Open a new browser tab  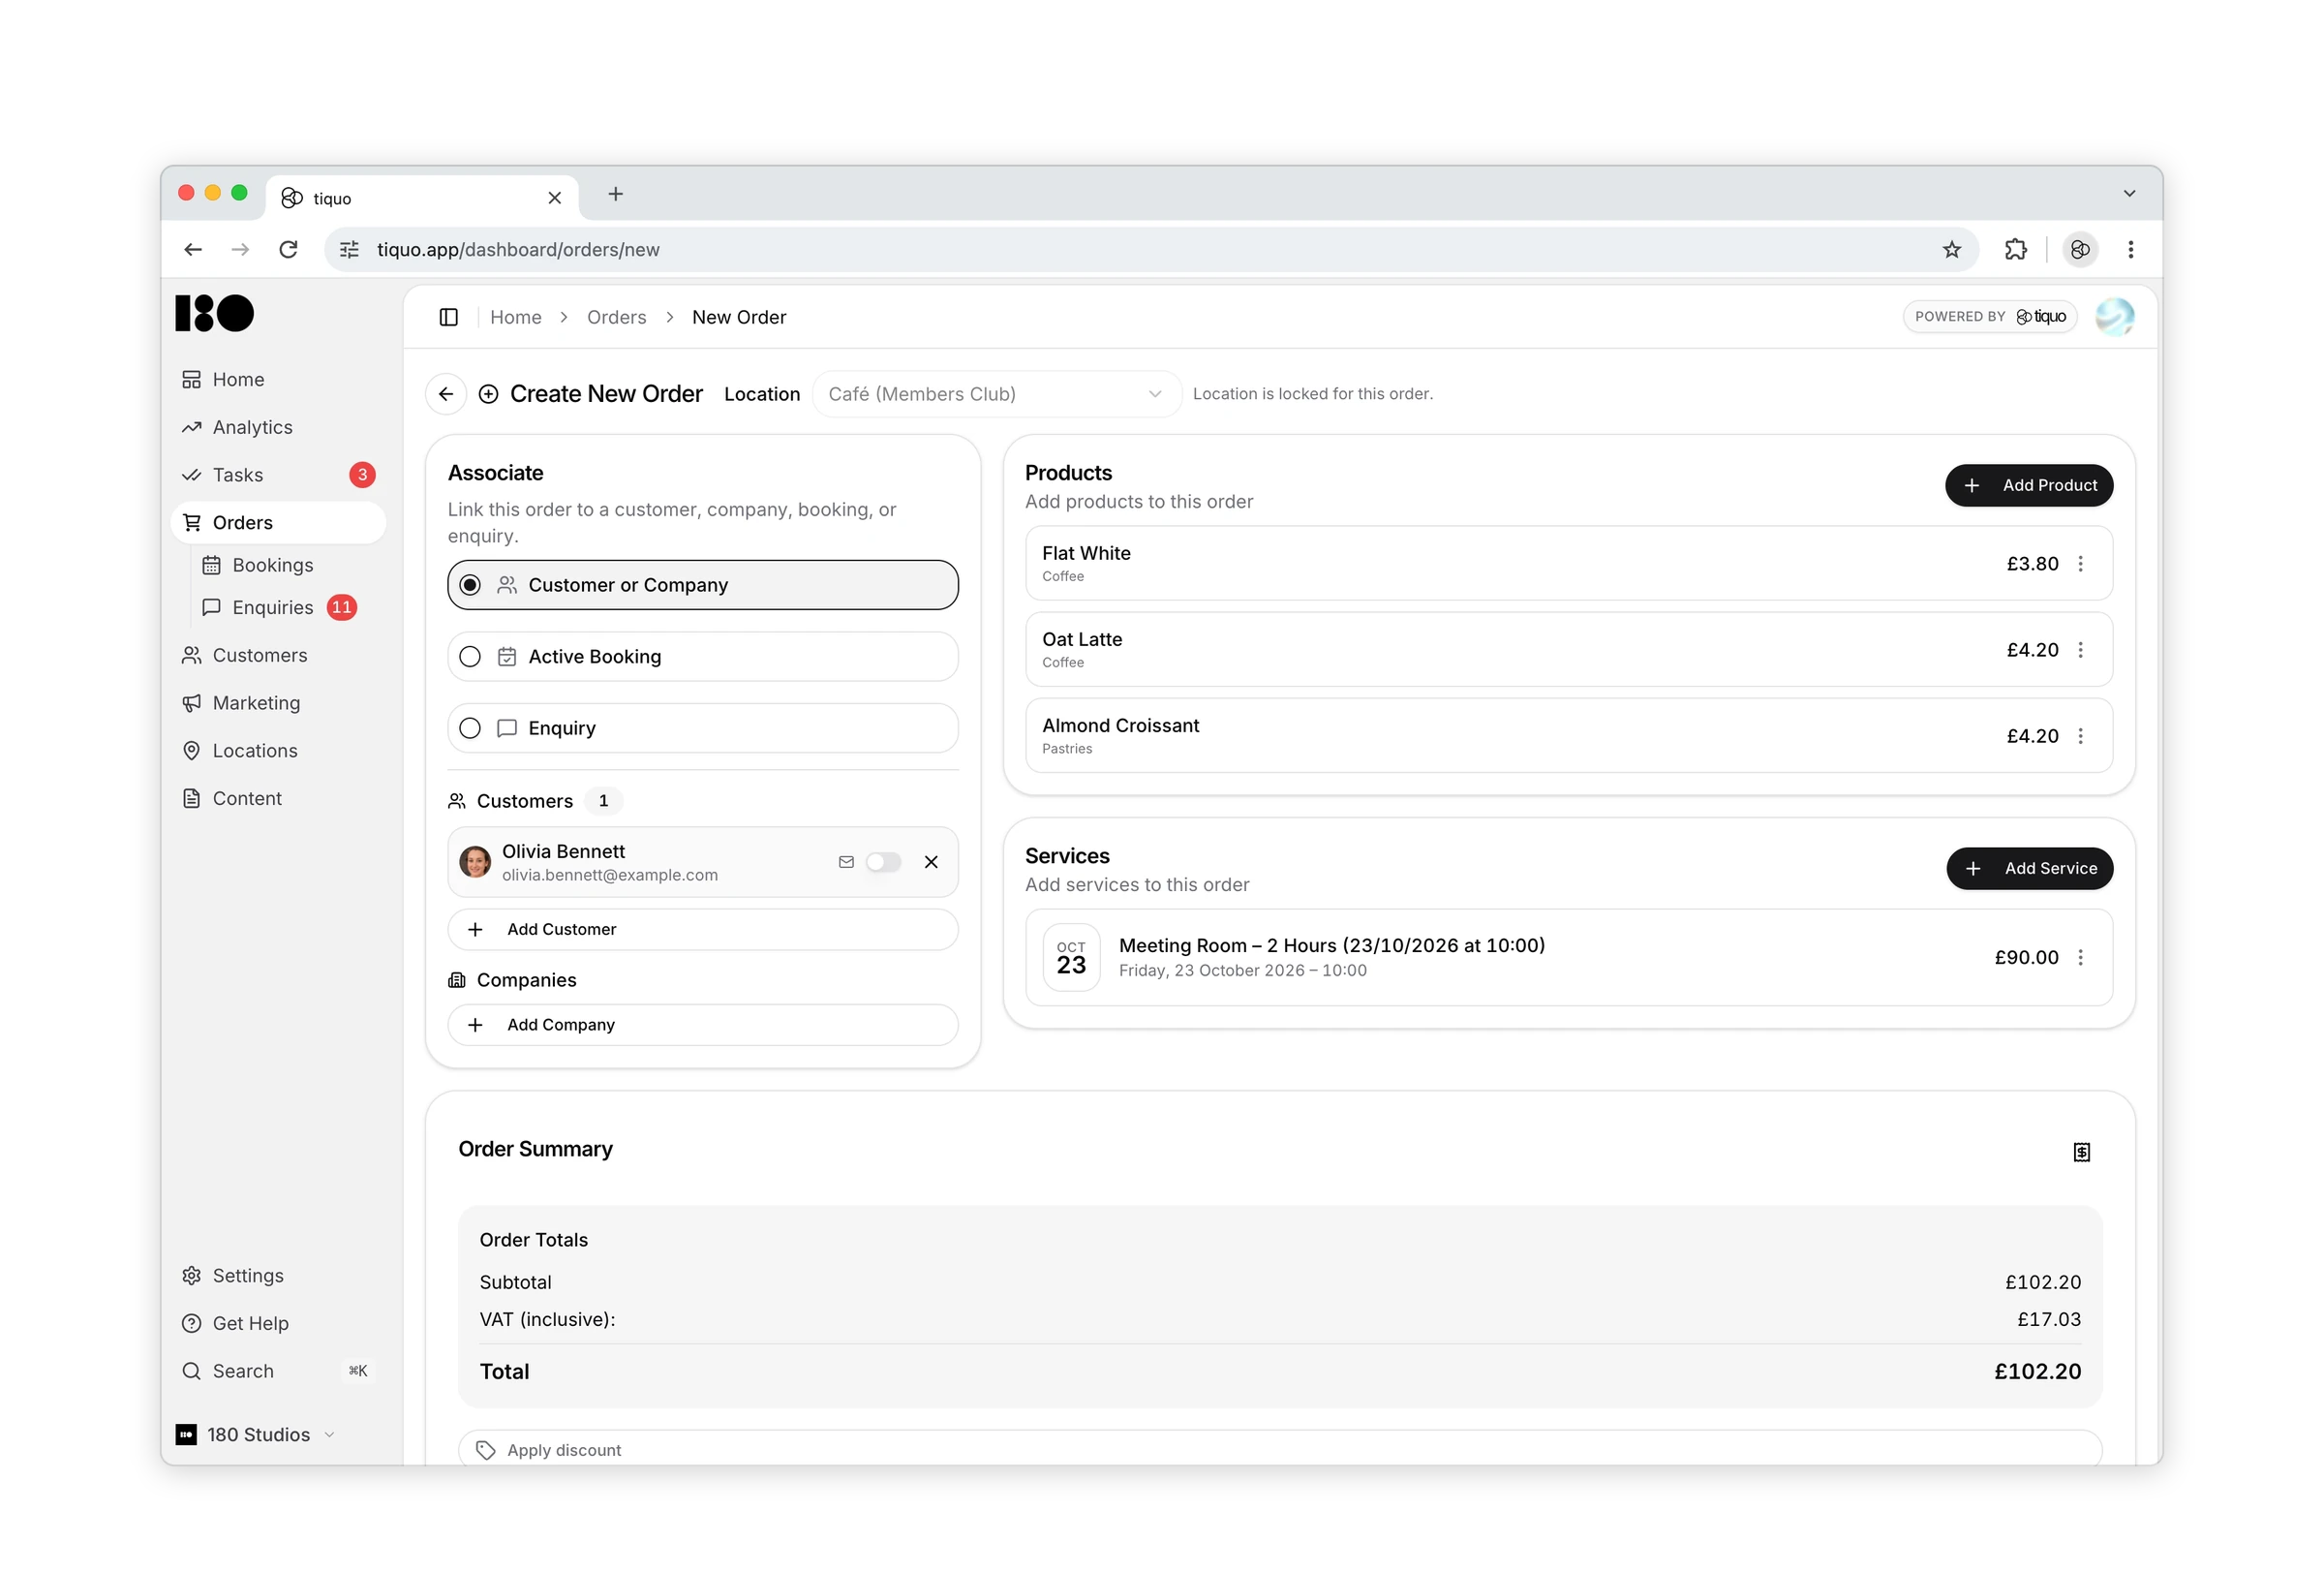click(x=616, y=194)
